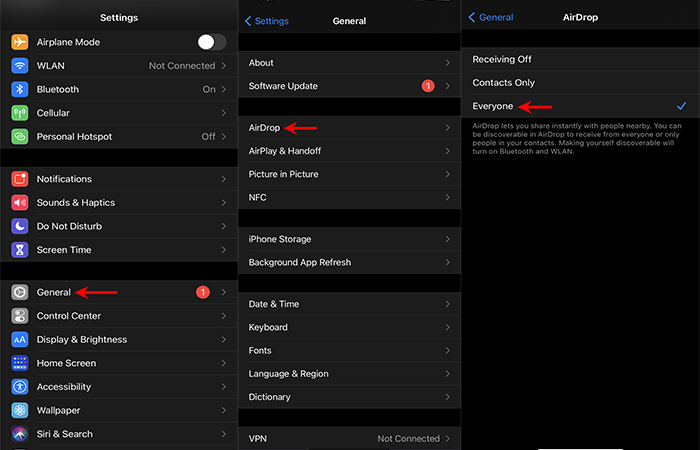This screenshot has width=700, height=450.
Task: Tap the Wallpaper flower icon
Action: click(x=20, y=411)
